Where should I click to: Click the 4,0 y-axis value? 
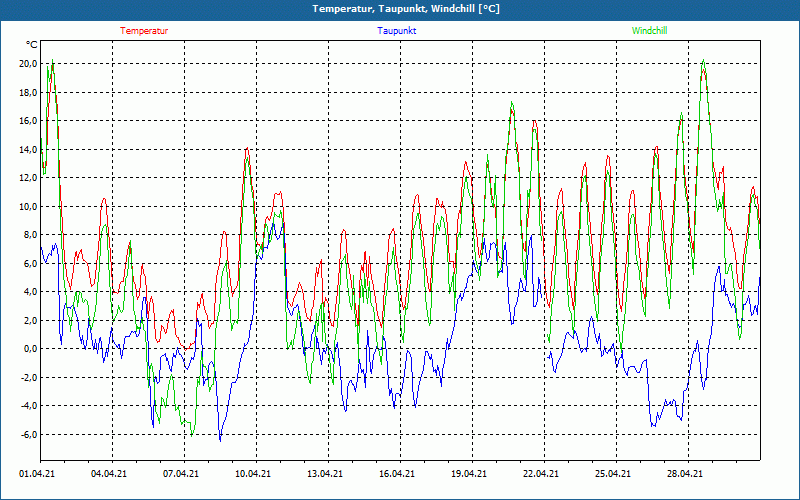30,292
